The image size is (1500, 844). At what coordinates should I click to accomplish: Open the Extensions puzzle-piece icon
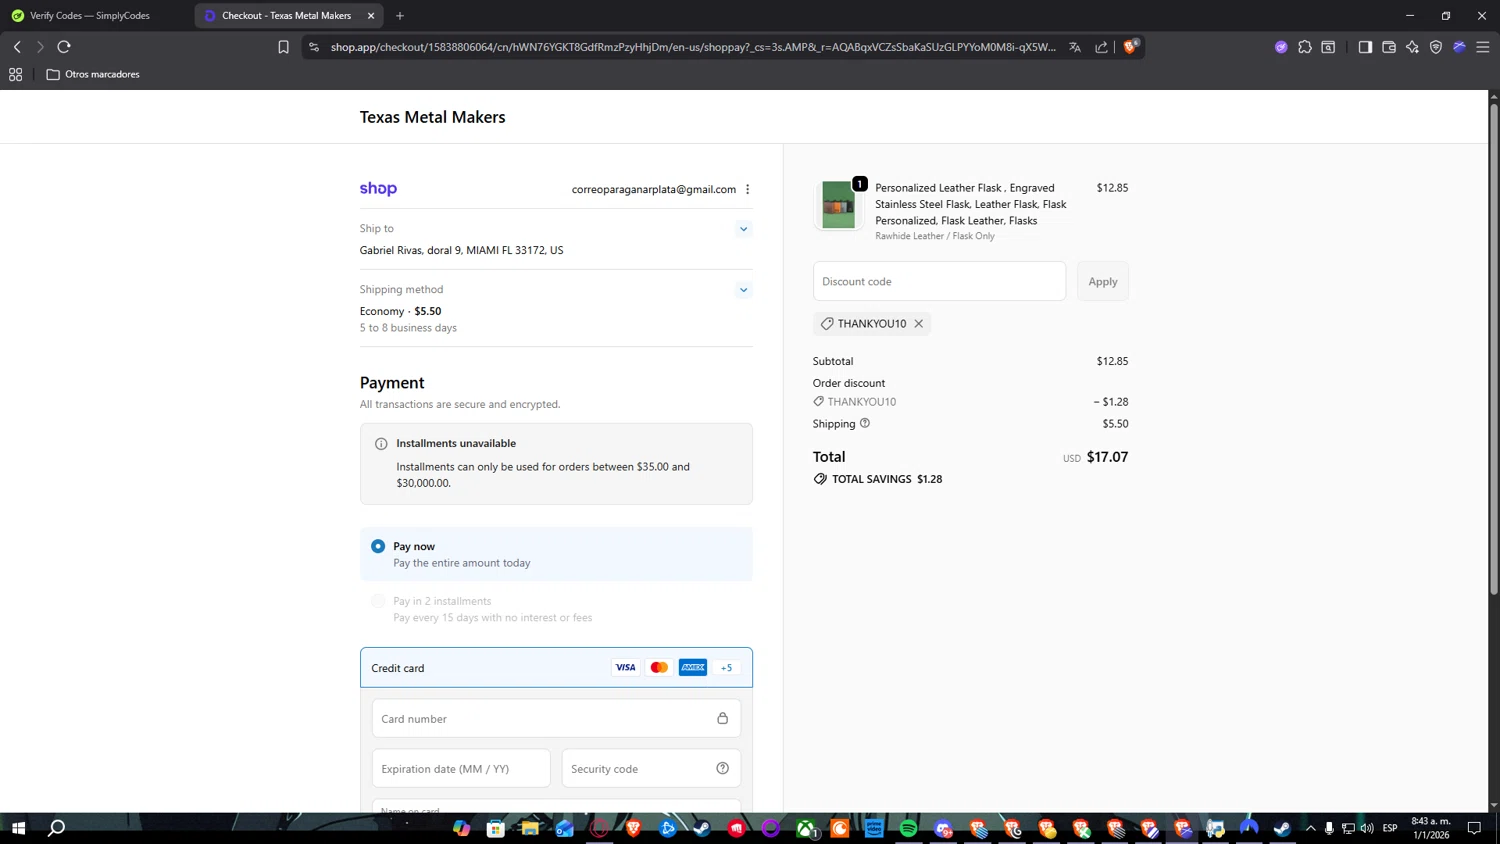[x=1305, y=47]
